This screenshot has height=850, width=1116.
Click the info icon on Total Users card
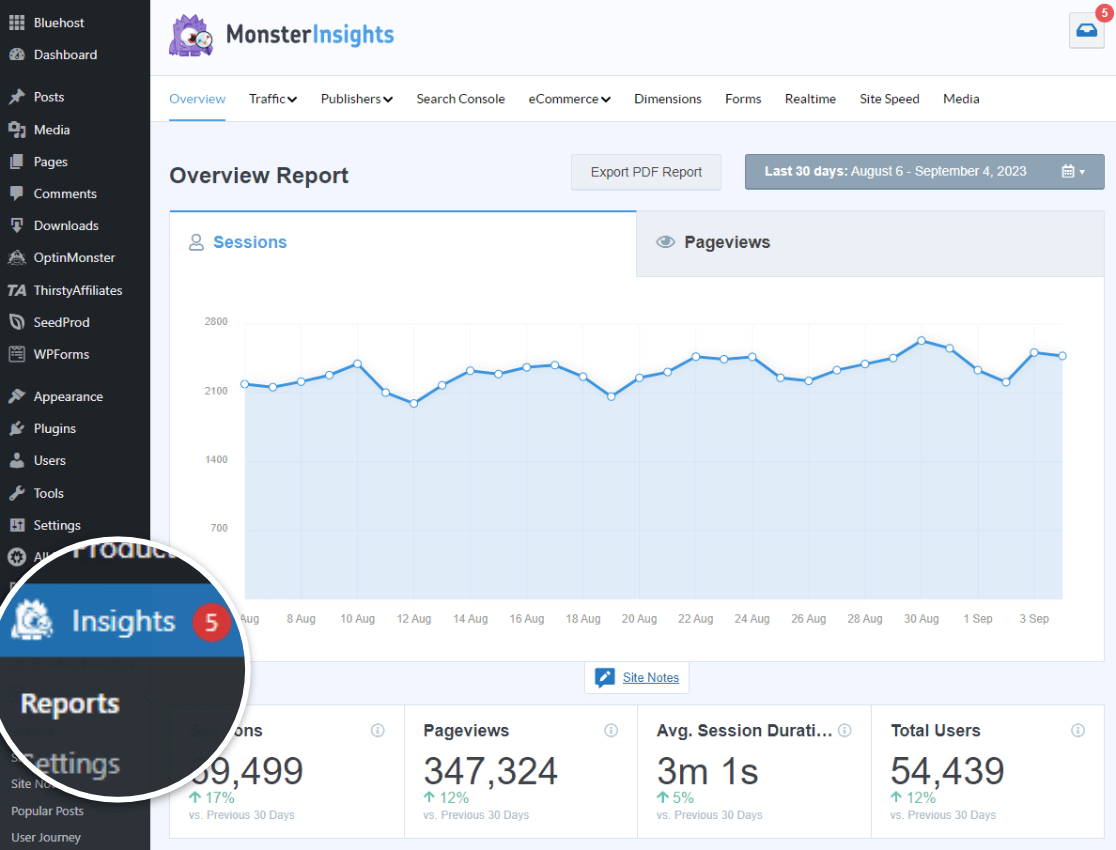click(x=1077, y=730)
